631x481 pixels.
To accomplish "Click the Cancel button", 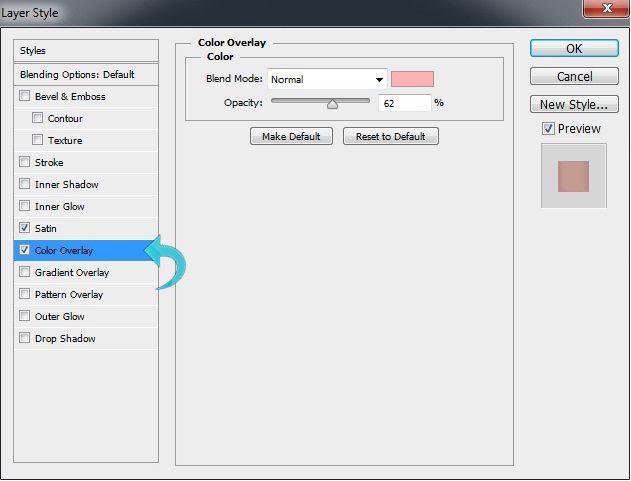I will point(574,76).
